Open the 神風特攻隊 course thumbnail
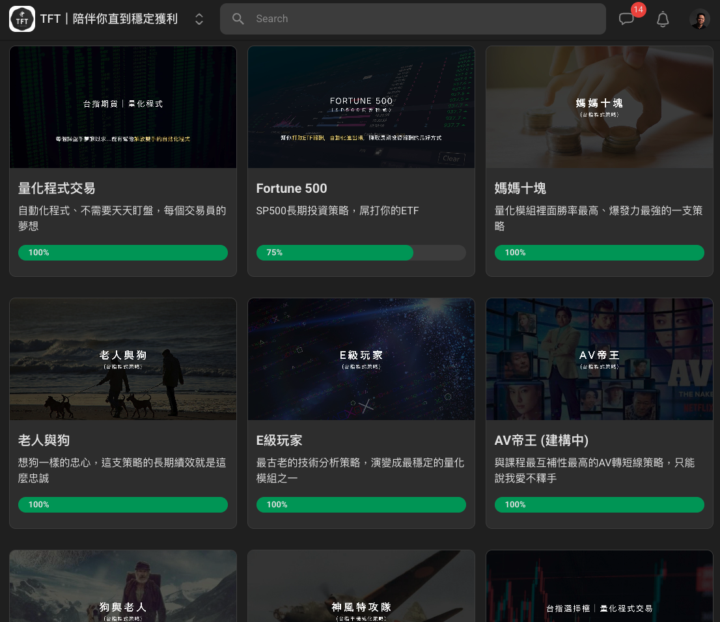The width and height of the screenshot is (720, 622). [x=361, y=586]
